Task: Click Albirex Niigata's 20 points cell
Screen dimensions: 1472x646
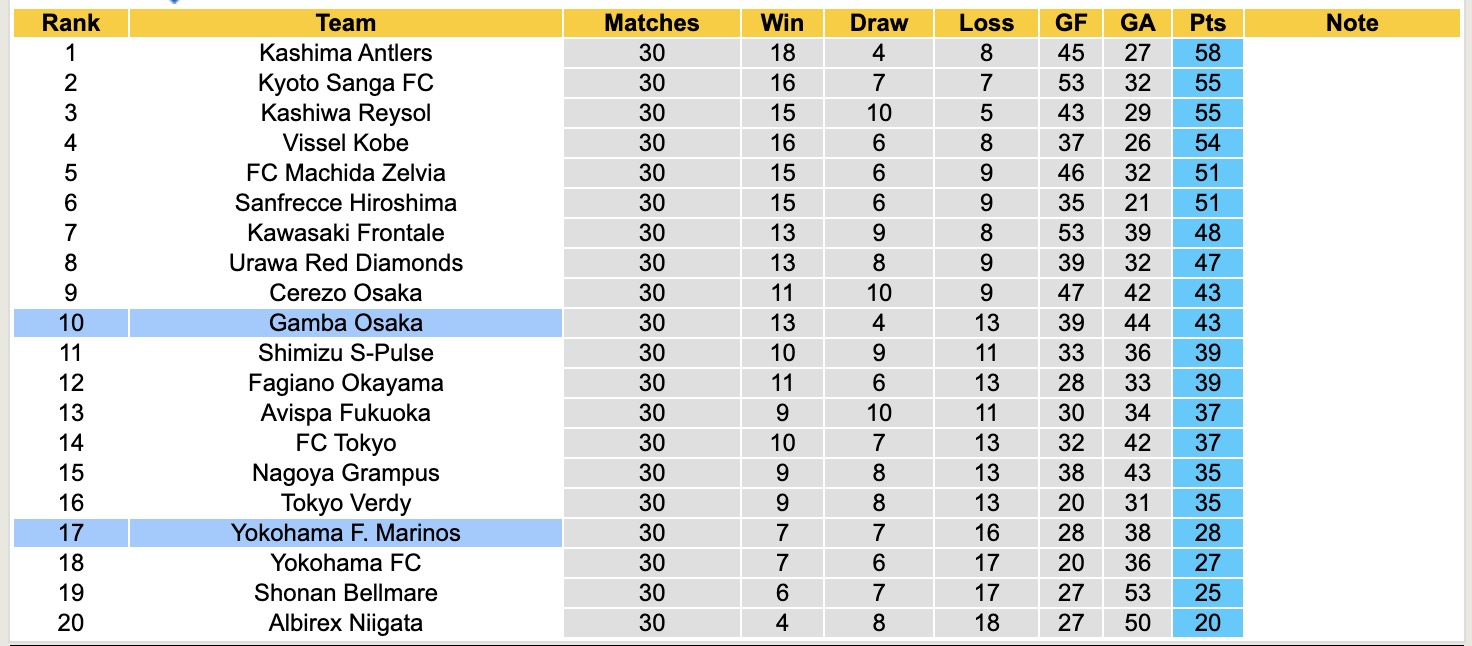Action: point(1207,623)
